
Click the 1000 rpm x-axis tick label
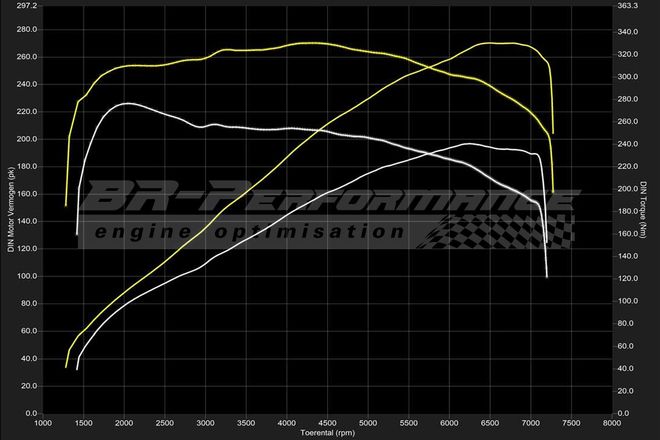(43, 423)
